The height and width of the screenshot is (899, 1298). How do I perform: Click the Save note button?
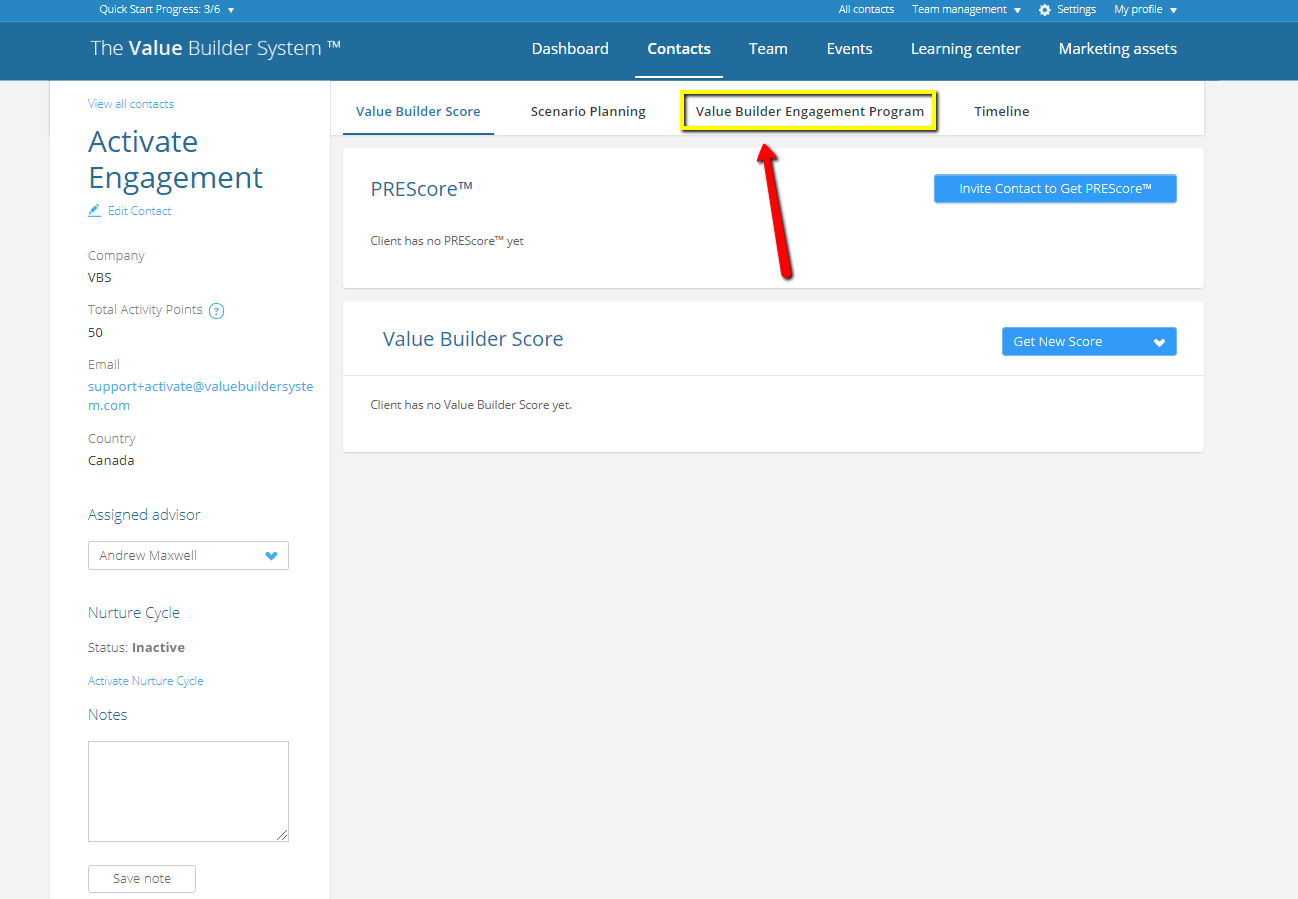[x=142, y=878]
